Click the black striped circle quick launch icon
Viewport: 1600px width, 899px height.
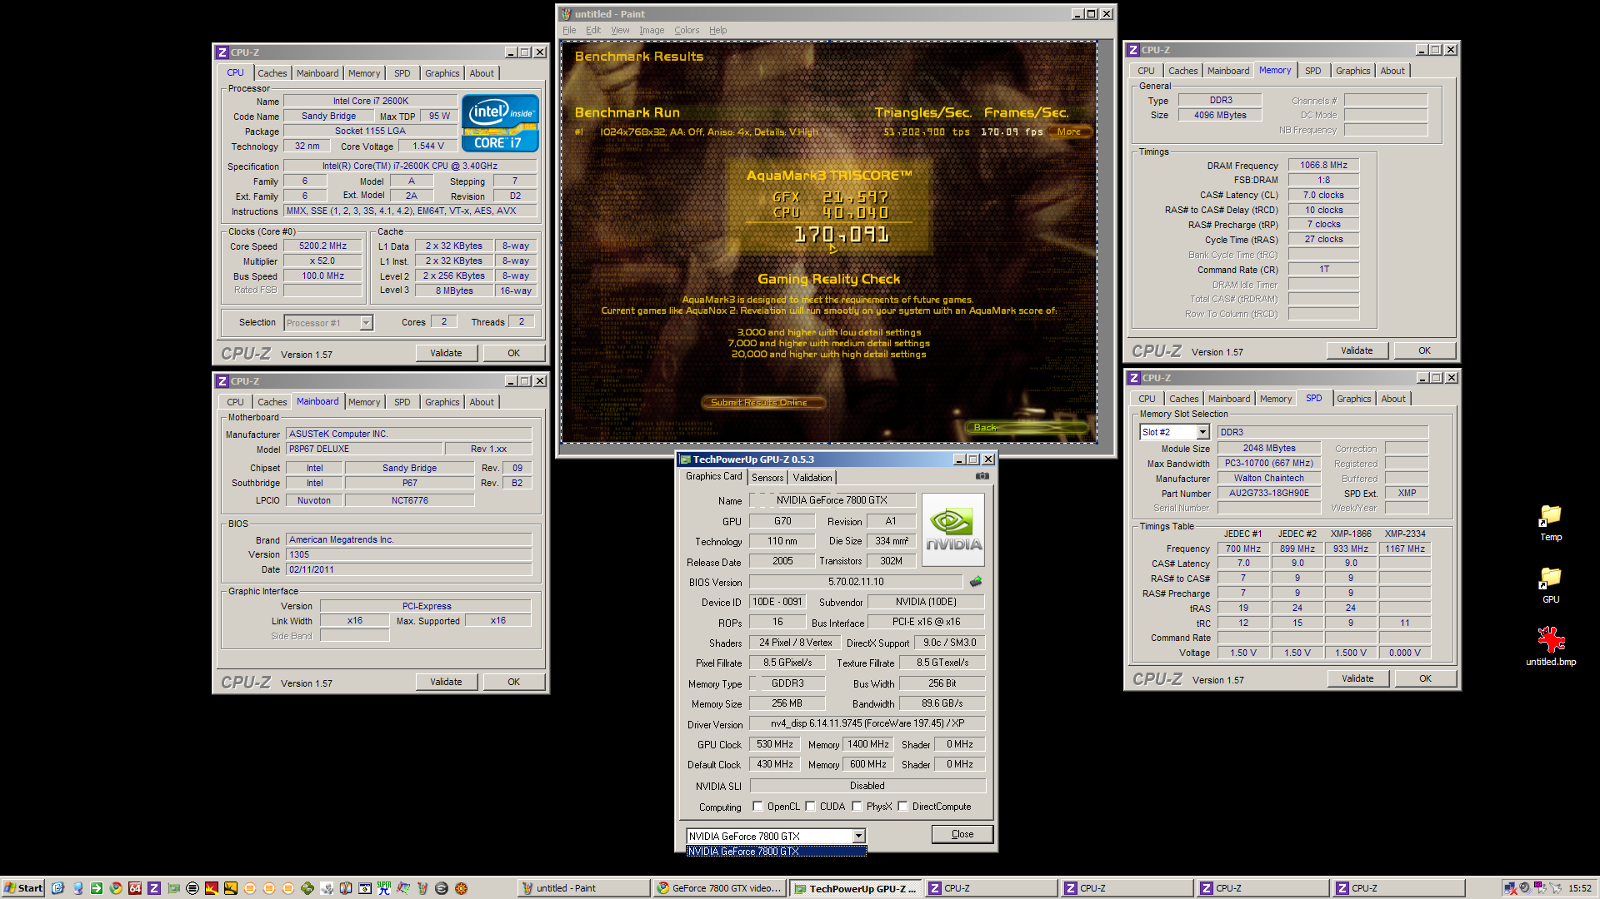click(x=192, y=888)
